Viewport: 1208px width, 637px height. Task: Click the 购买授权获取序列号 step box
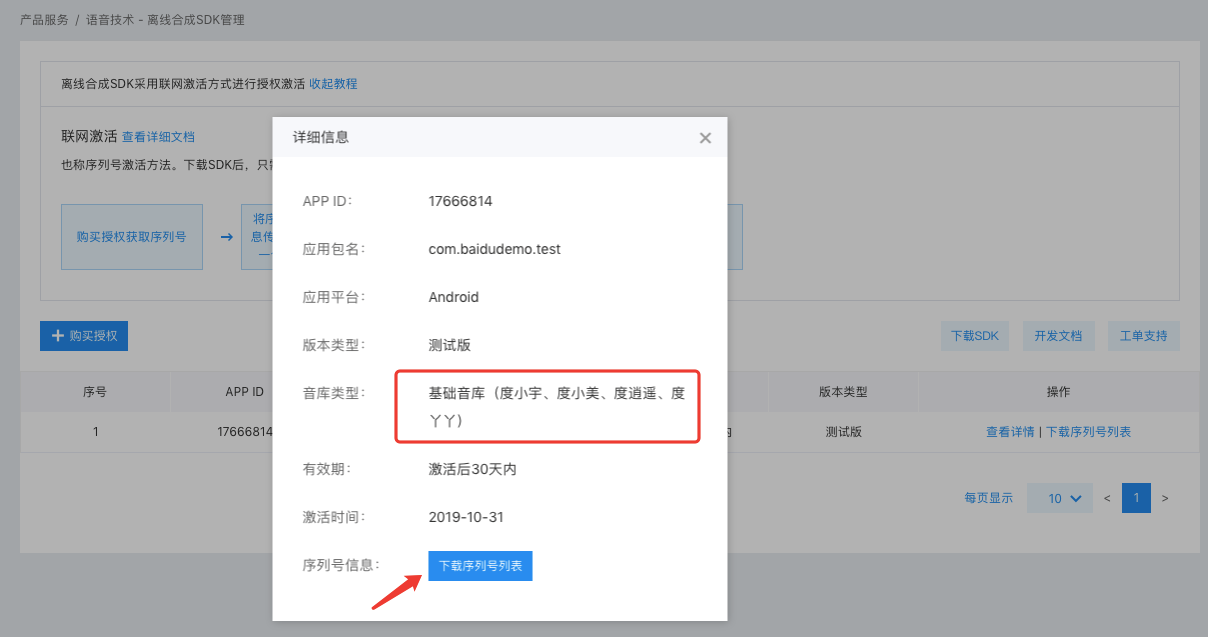[x=131, y=237]
